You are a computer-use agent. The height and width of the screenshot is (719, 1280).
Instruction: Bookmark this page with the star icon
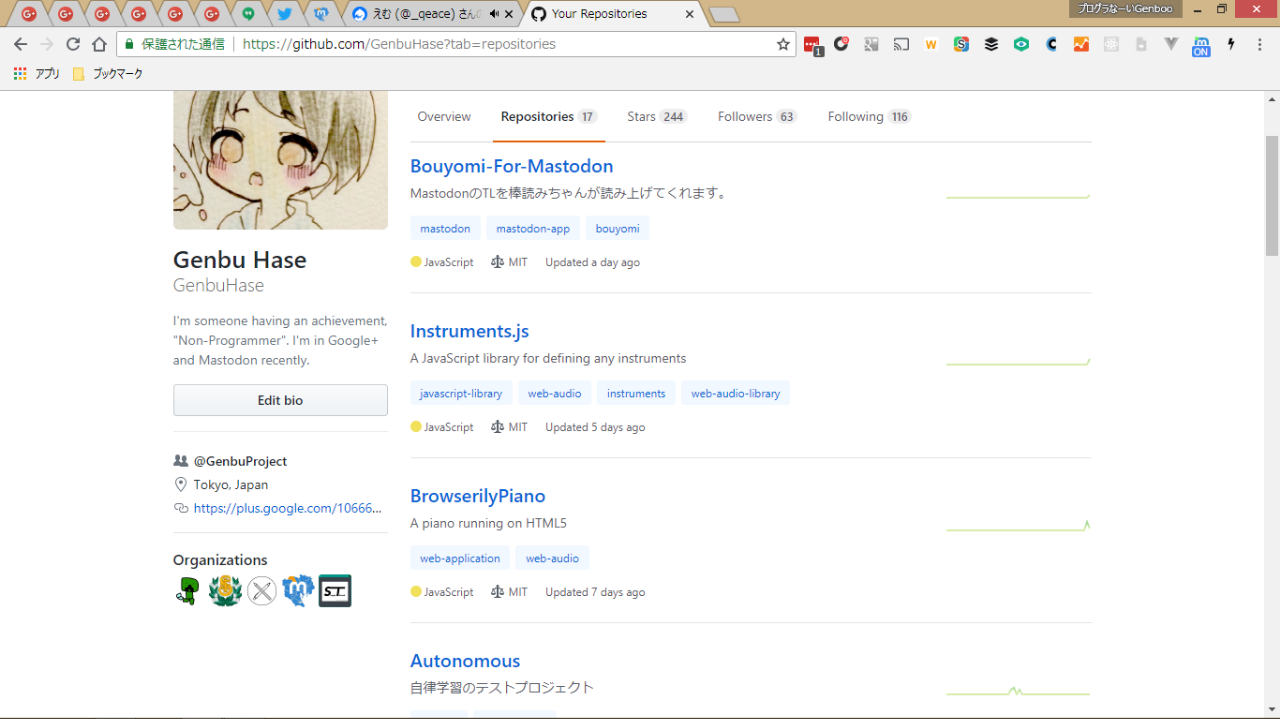783,44
